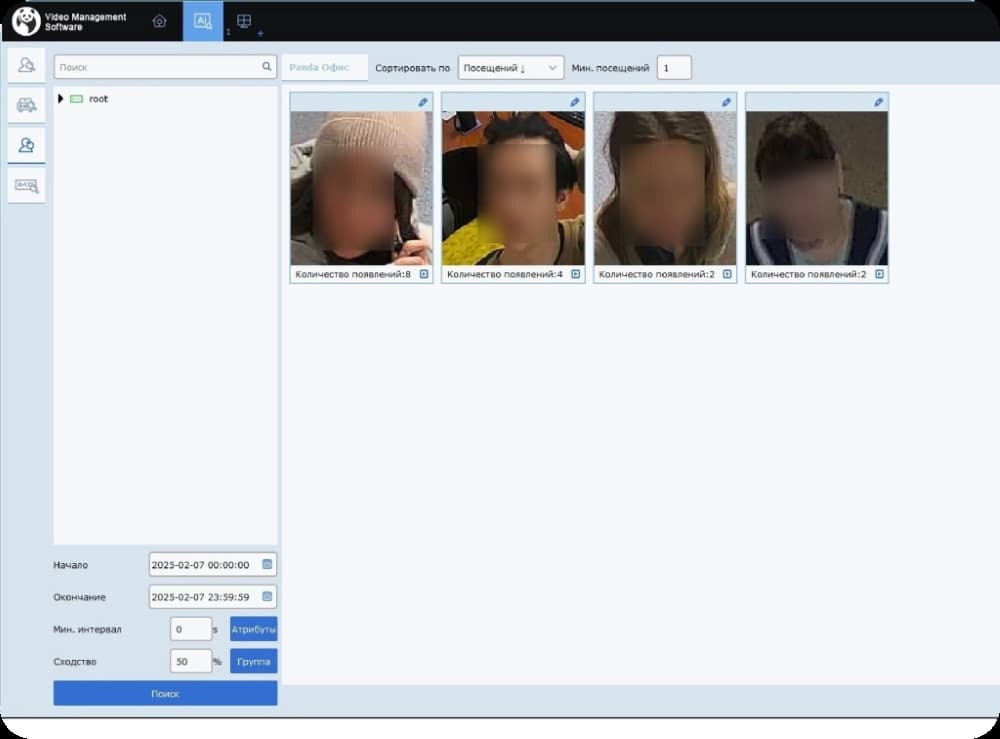Open the face search sidebar icon
The width and height of the screenshot is (1000, 739).
[27, 65]
